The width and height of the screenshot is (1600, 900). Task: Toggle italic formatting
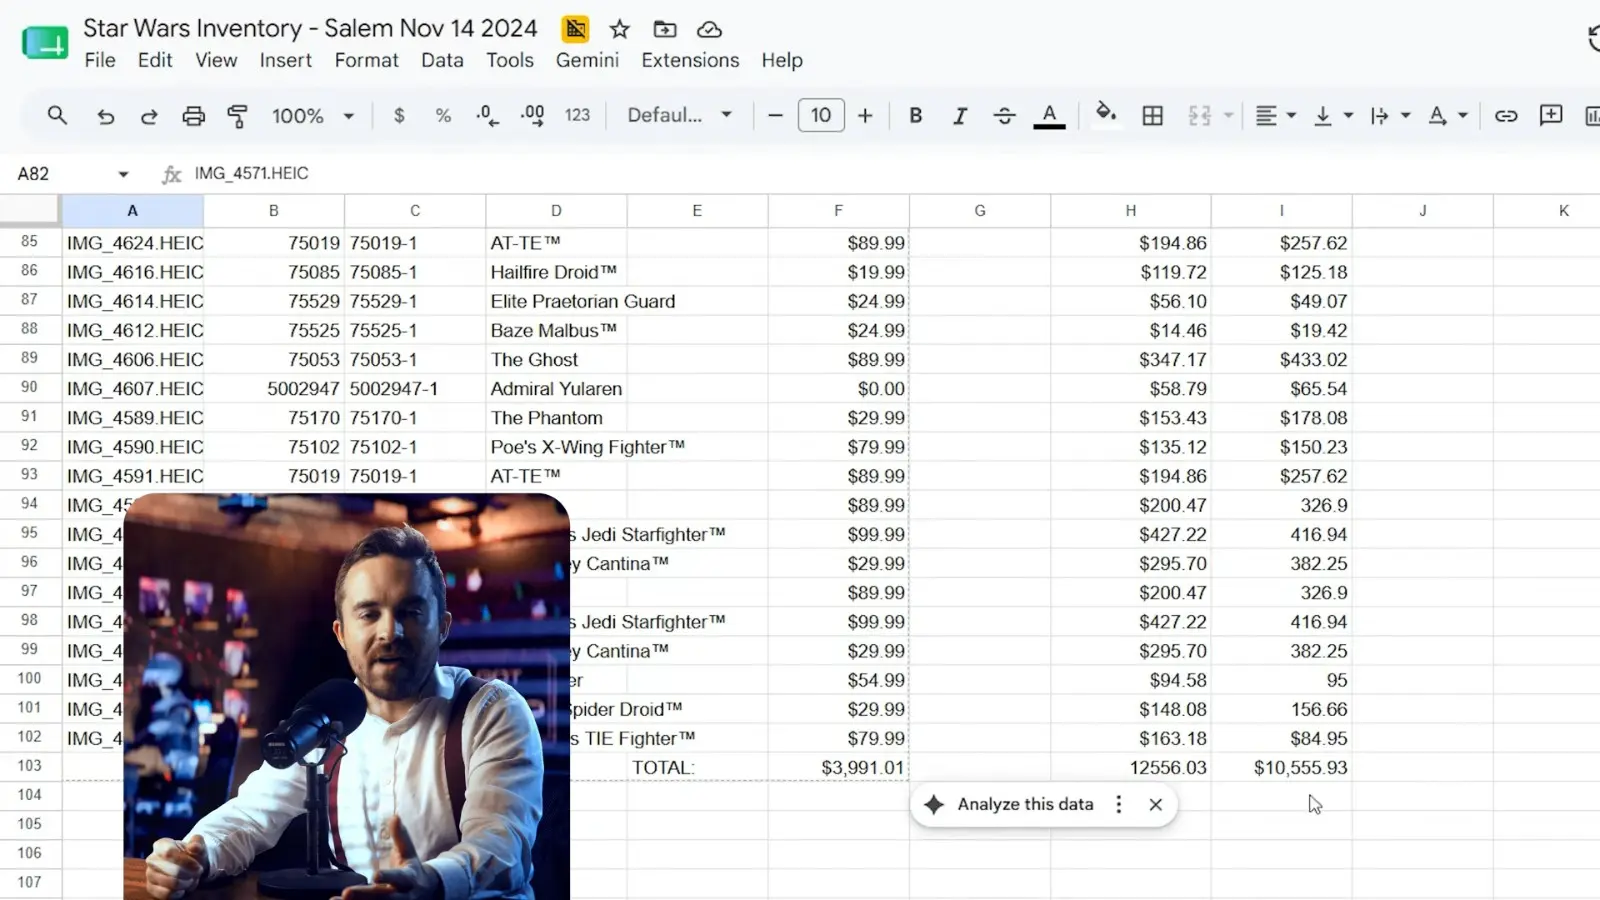(x=960, y=115)
